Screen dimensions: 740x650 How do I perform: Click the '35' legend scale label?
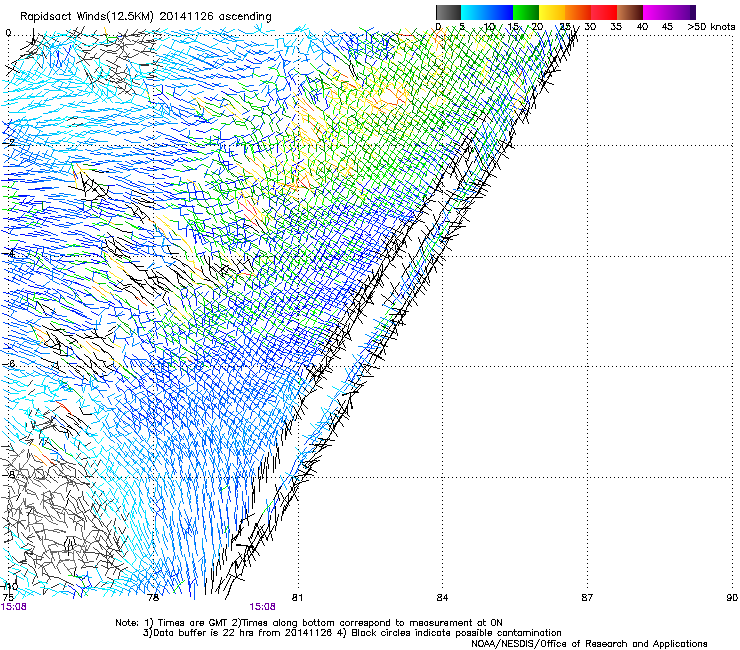tap(616, 27)
